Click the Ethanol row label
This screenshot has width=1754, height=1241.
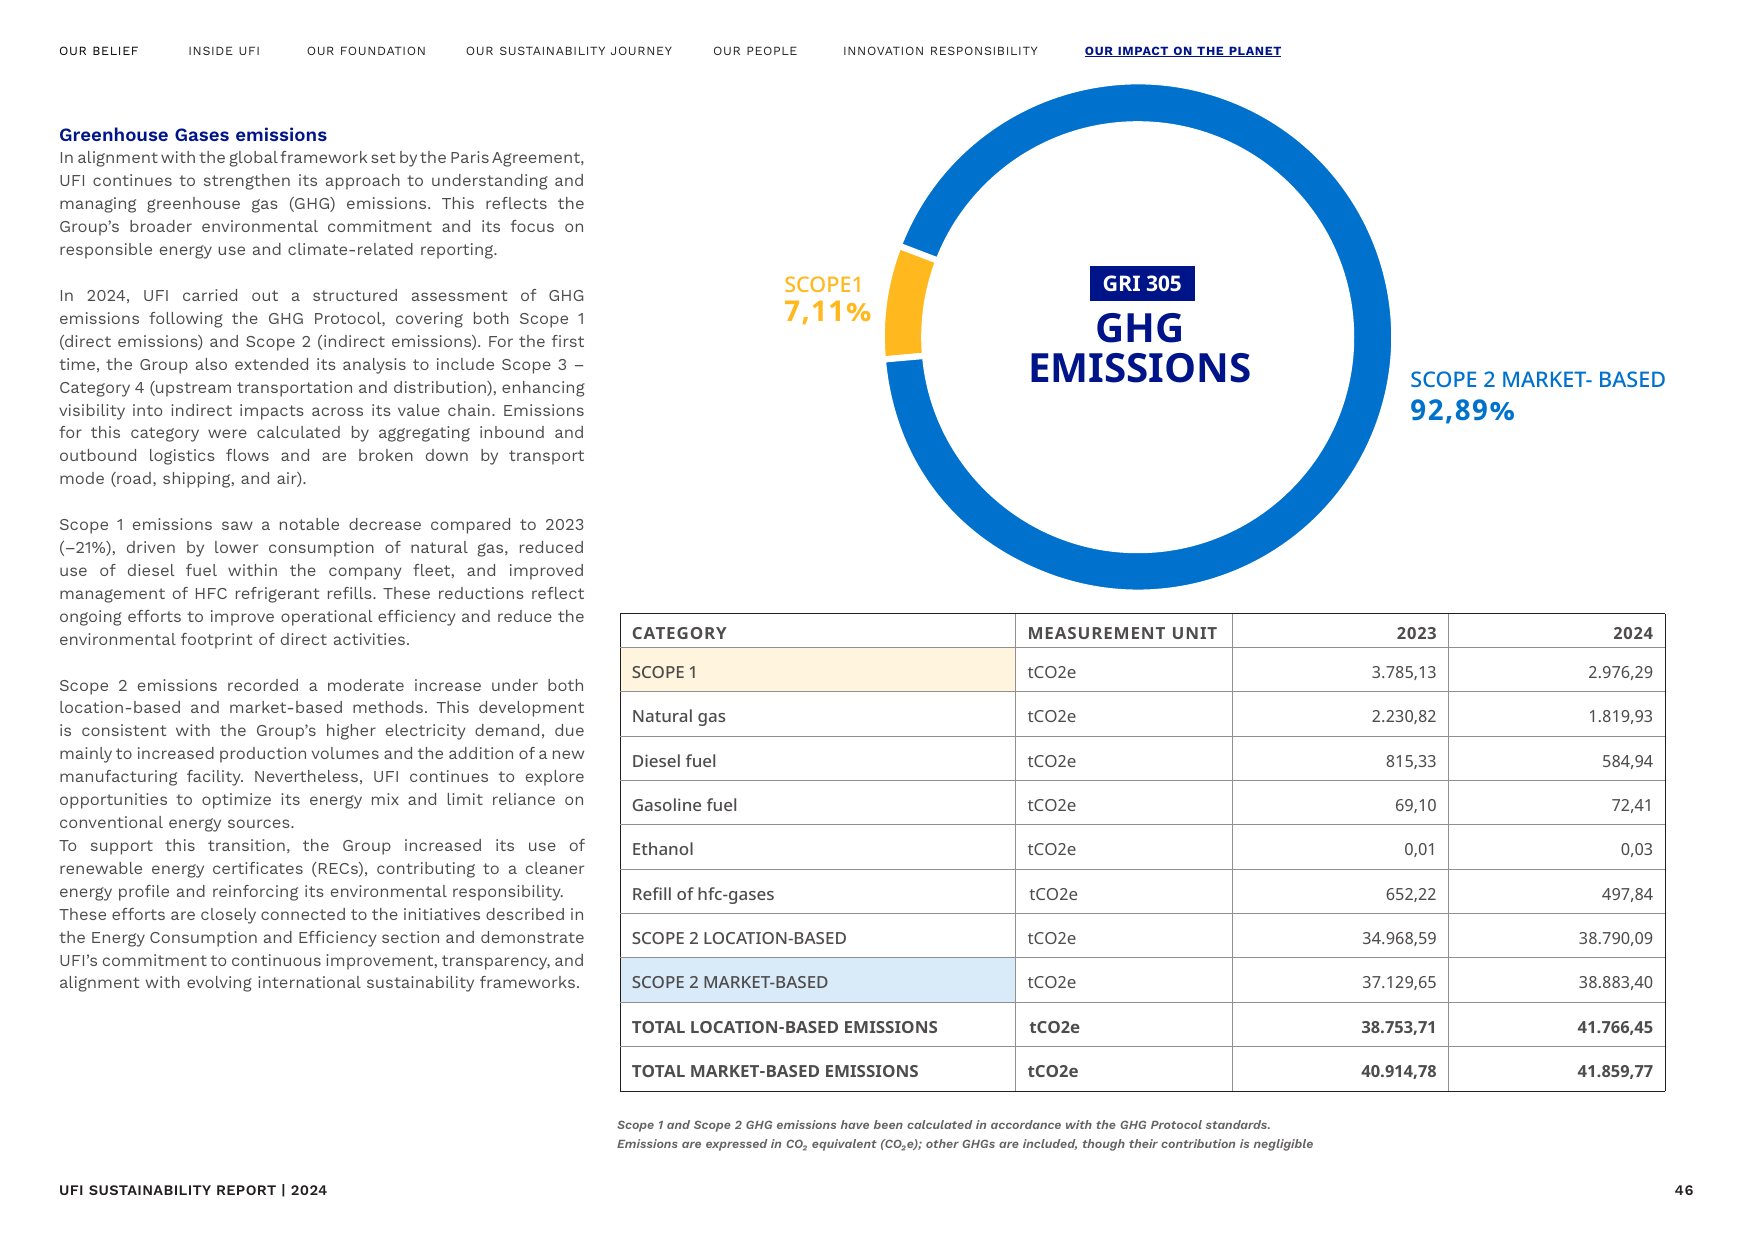click(x=662, y=849)
